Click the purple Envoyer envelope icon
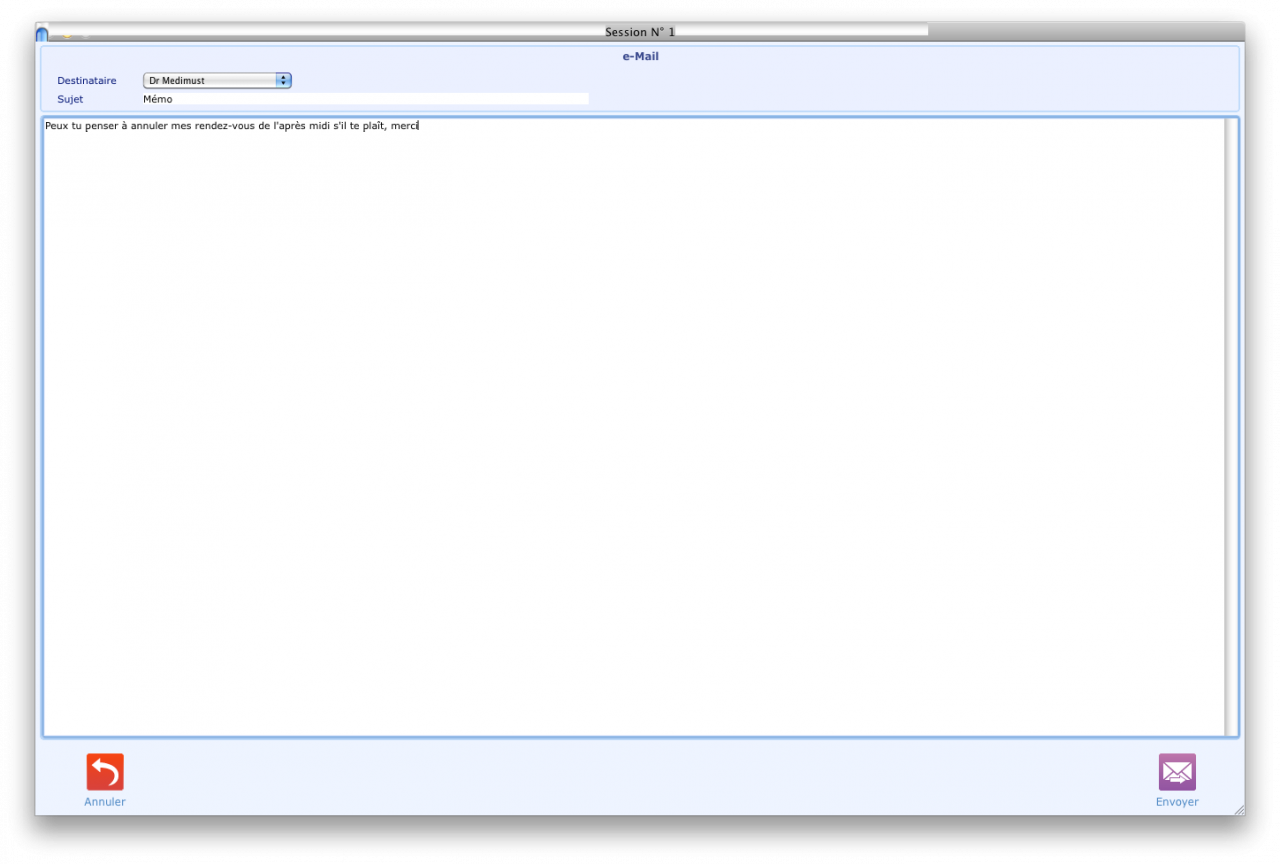The image size is (1280, 864). 1177,772
